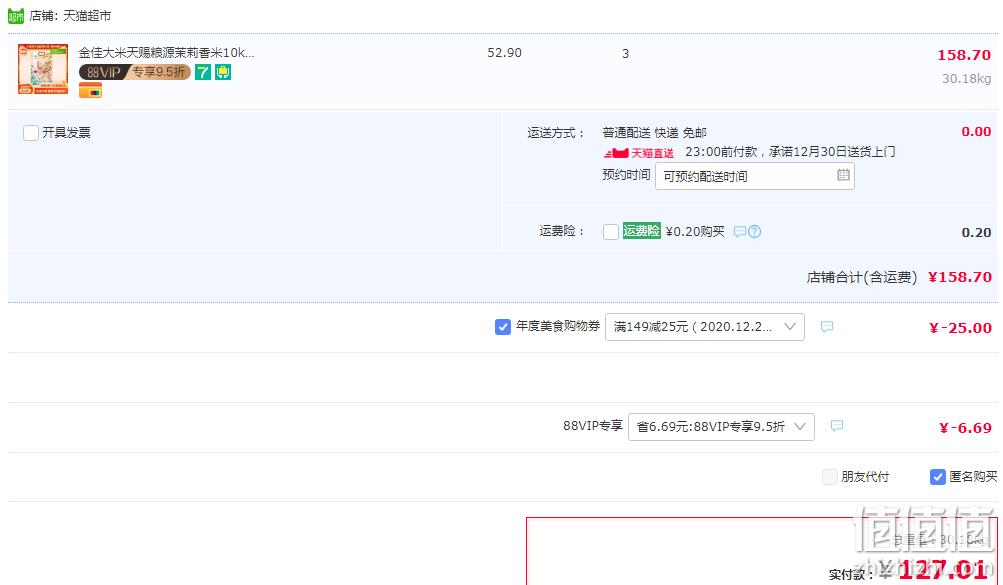Viewport: 1003px width, 585px height.
Task: Click the 88VIP discount amount ¥-6.69
Action: 965,428
